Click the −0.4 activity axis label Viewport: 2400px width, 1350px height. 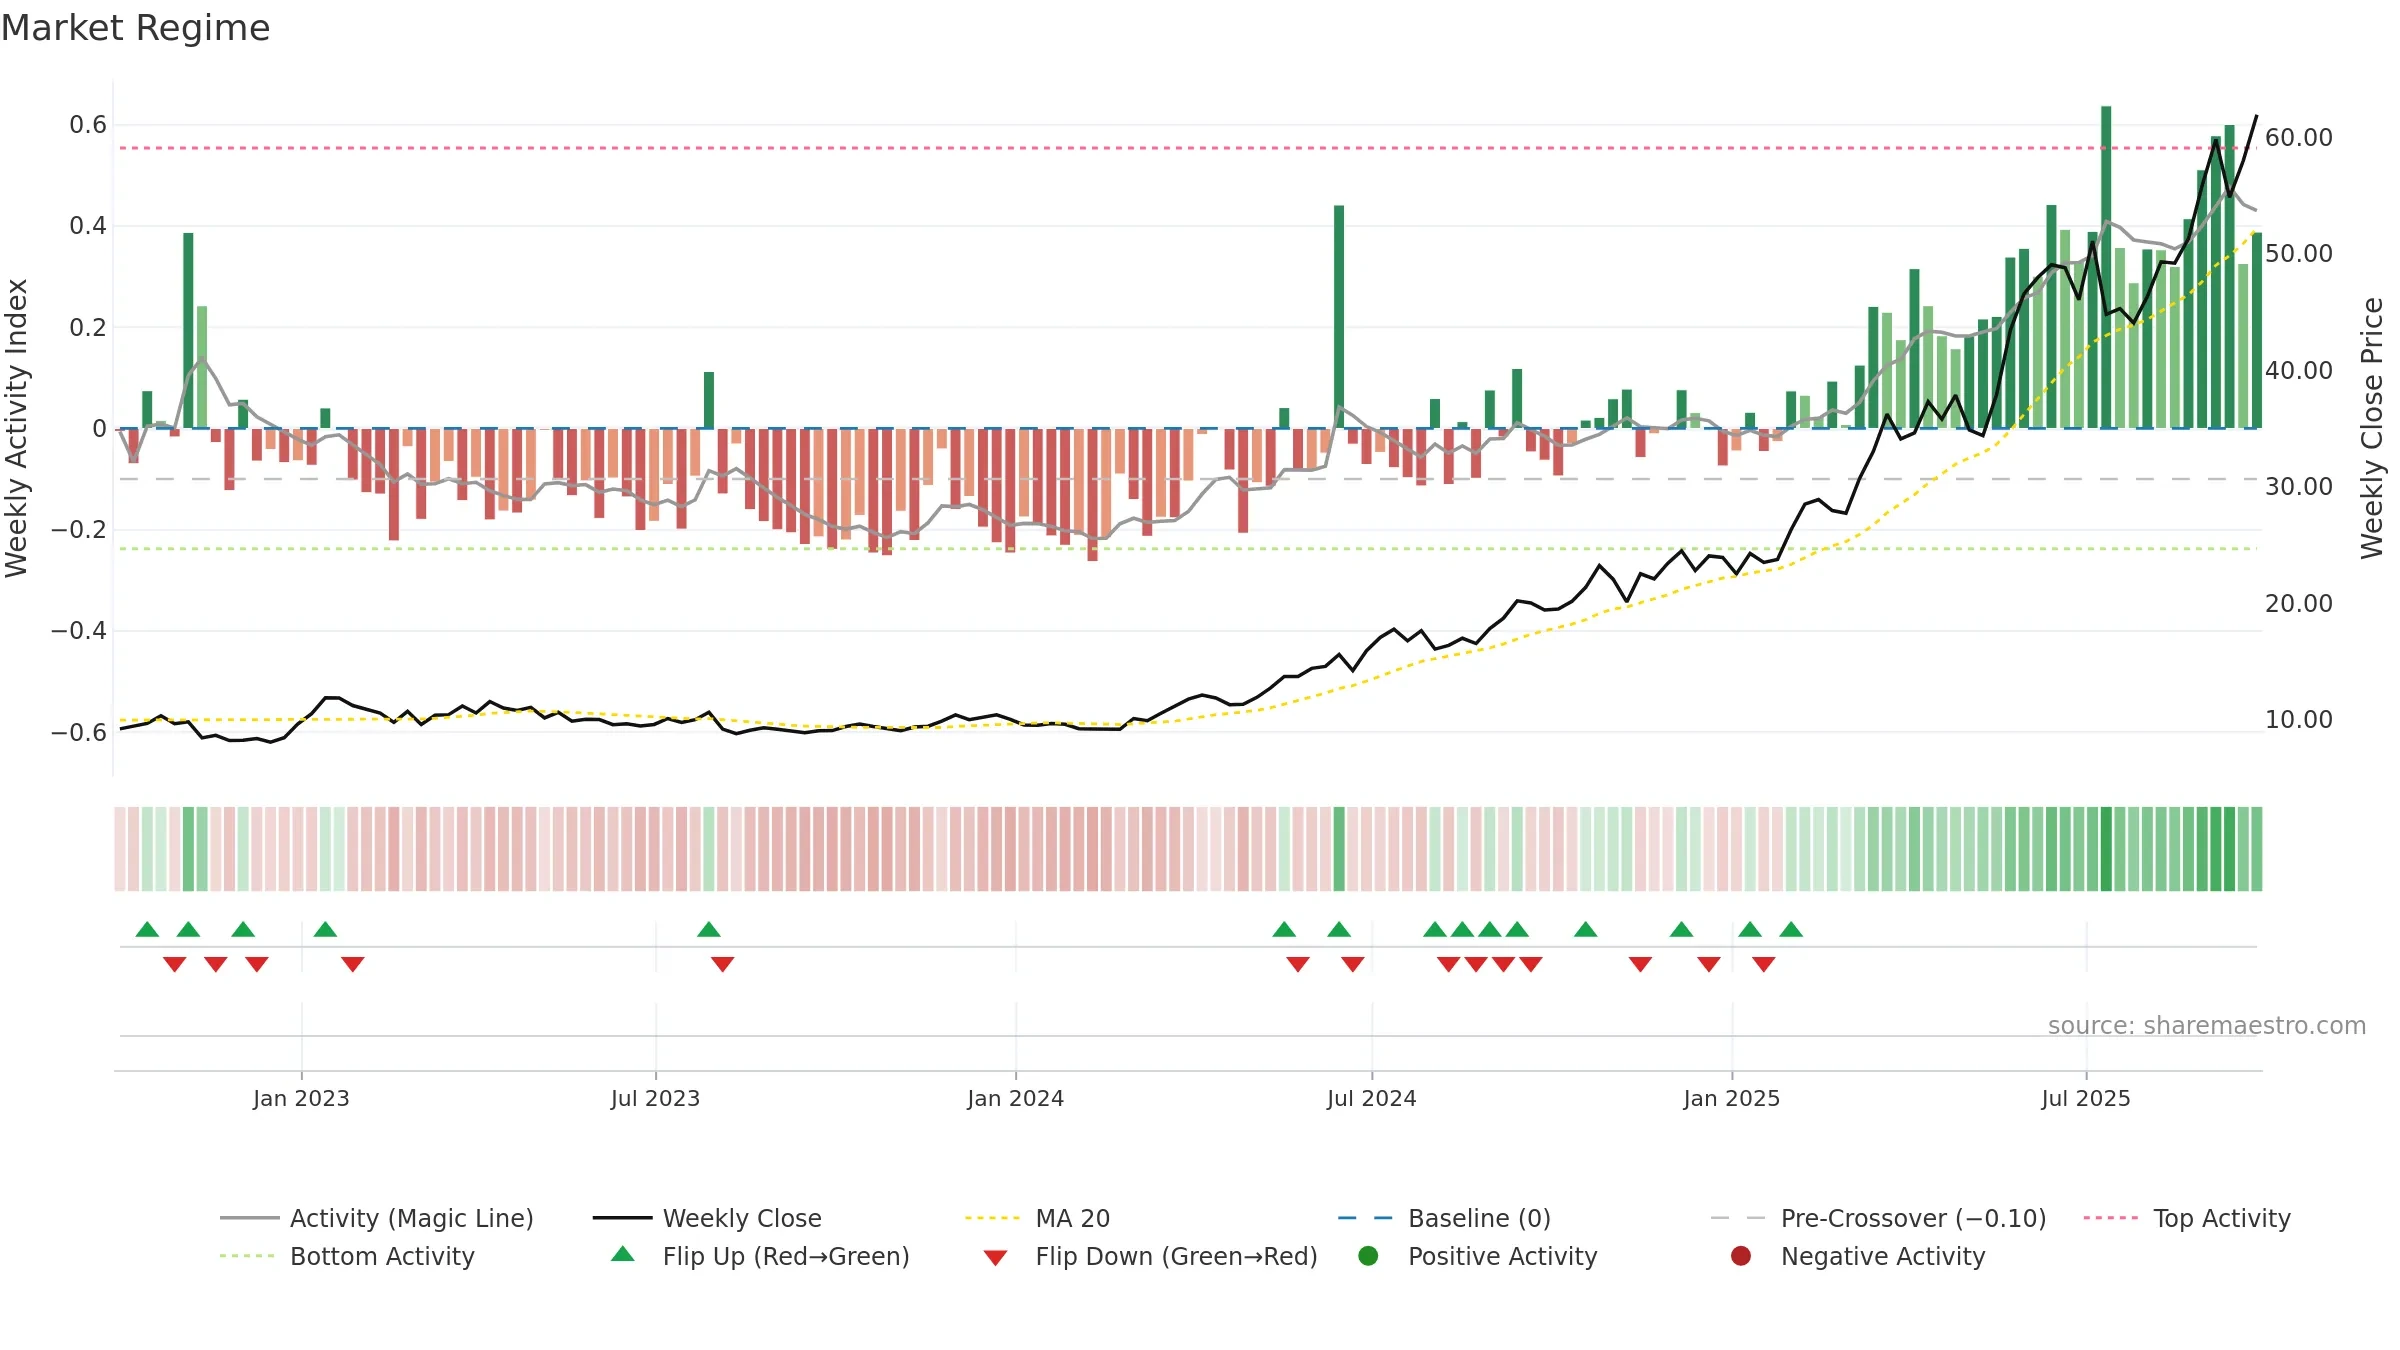click(79, 631)
